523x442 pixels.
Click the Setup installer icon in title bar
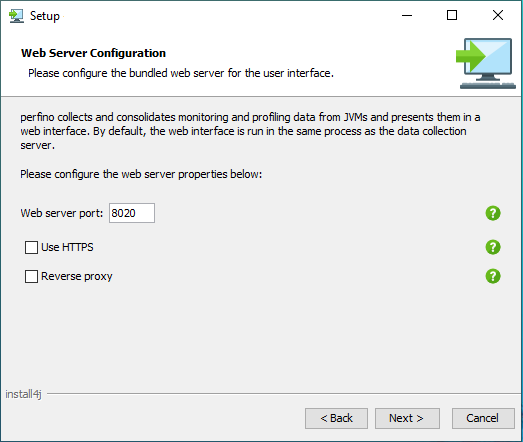point(16,16)
